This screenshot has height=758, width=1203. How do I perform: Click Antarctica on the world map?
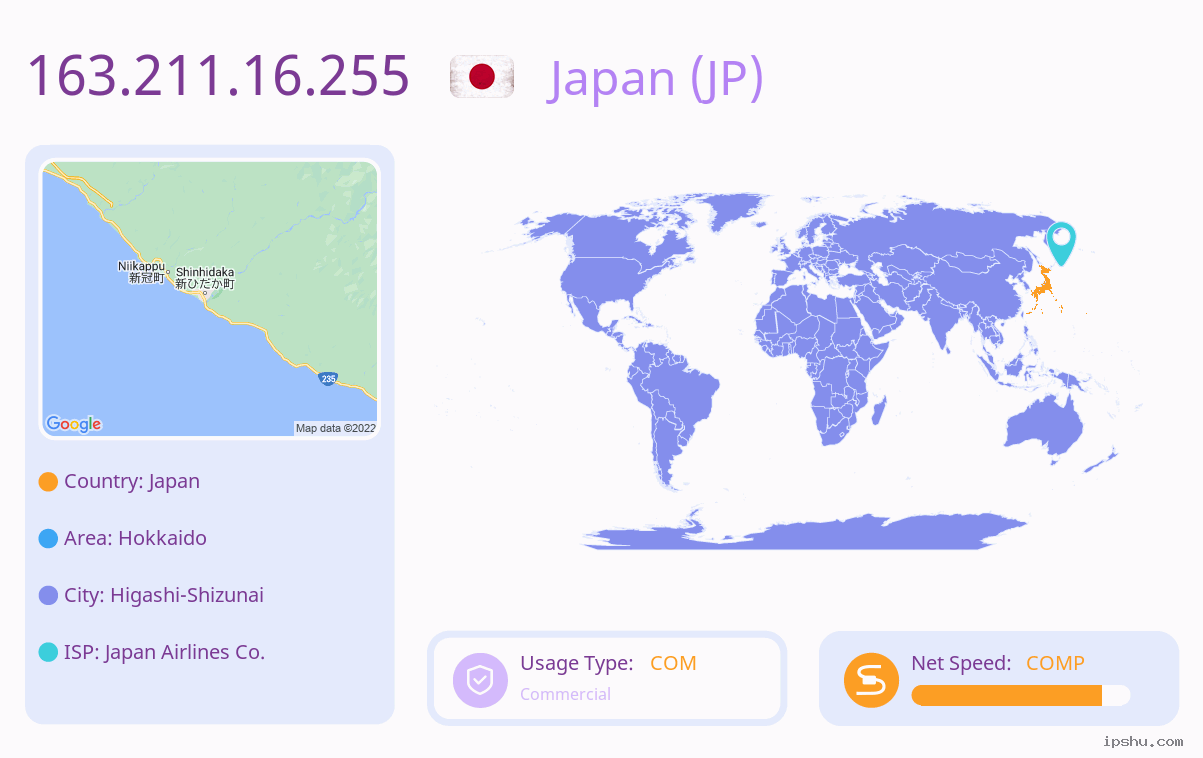[x=805, y=531]
